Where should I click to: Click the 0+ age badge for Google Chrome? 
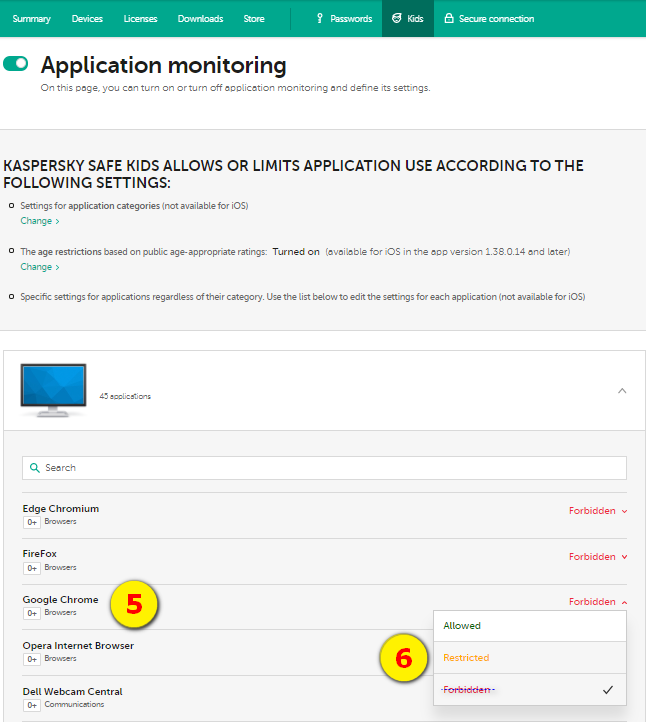[x=32, y=613]
